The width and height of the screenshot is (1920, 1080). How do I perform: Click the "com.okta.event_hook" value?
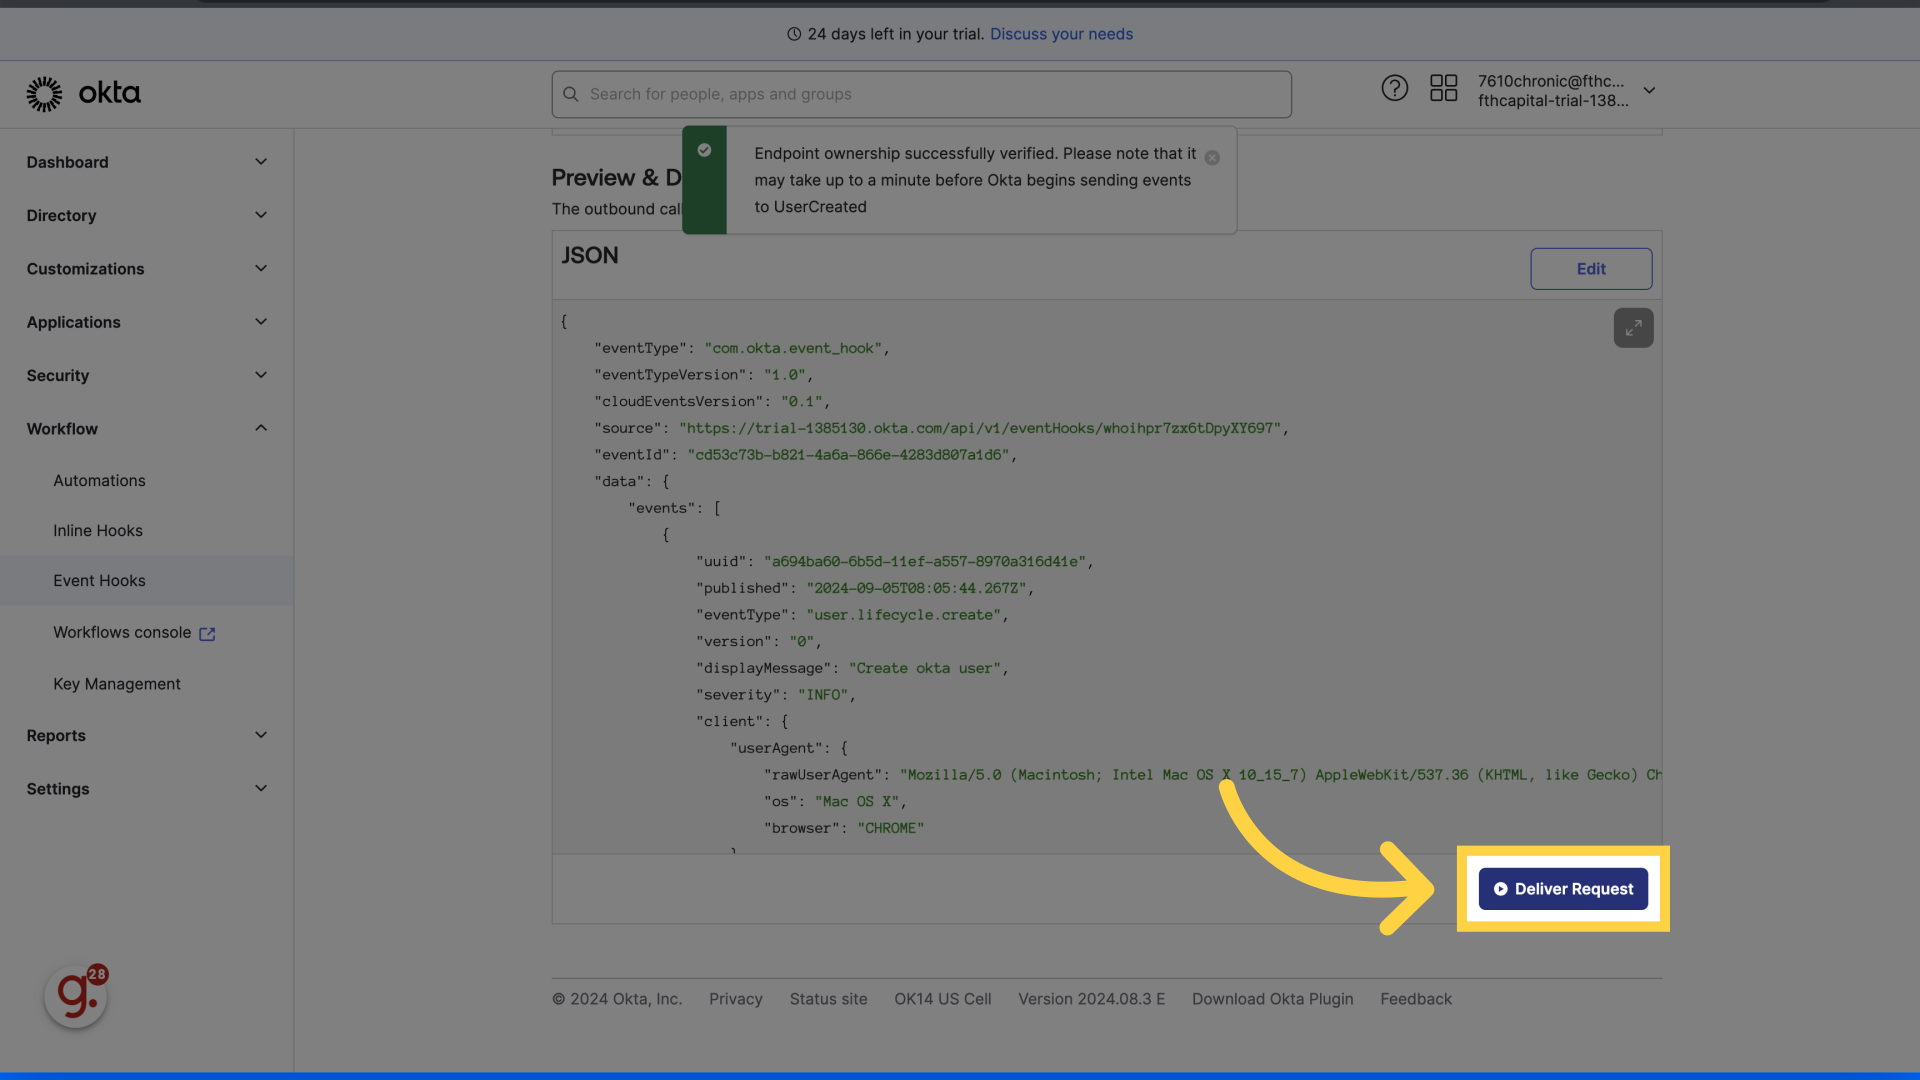coord(793,348)
